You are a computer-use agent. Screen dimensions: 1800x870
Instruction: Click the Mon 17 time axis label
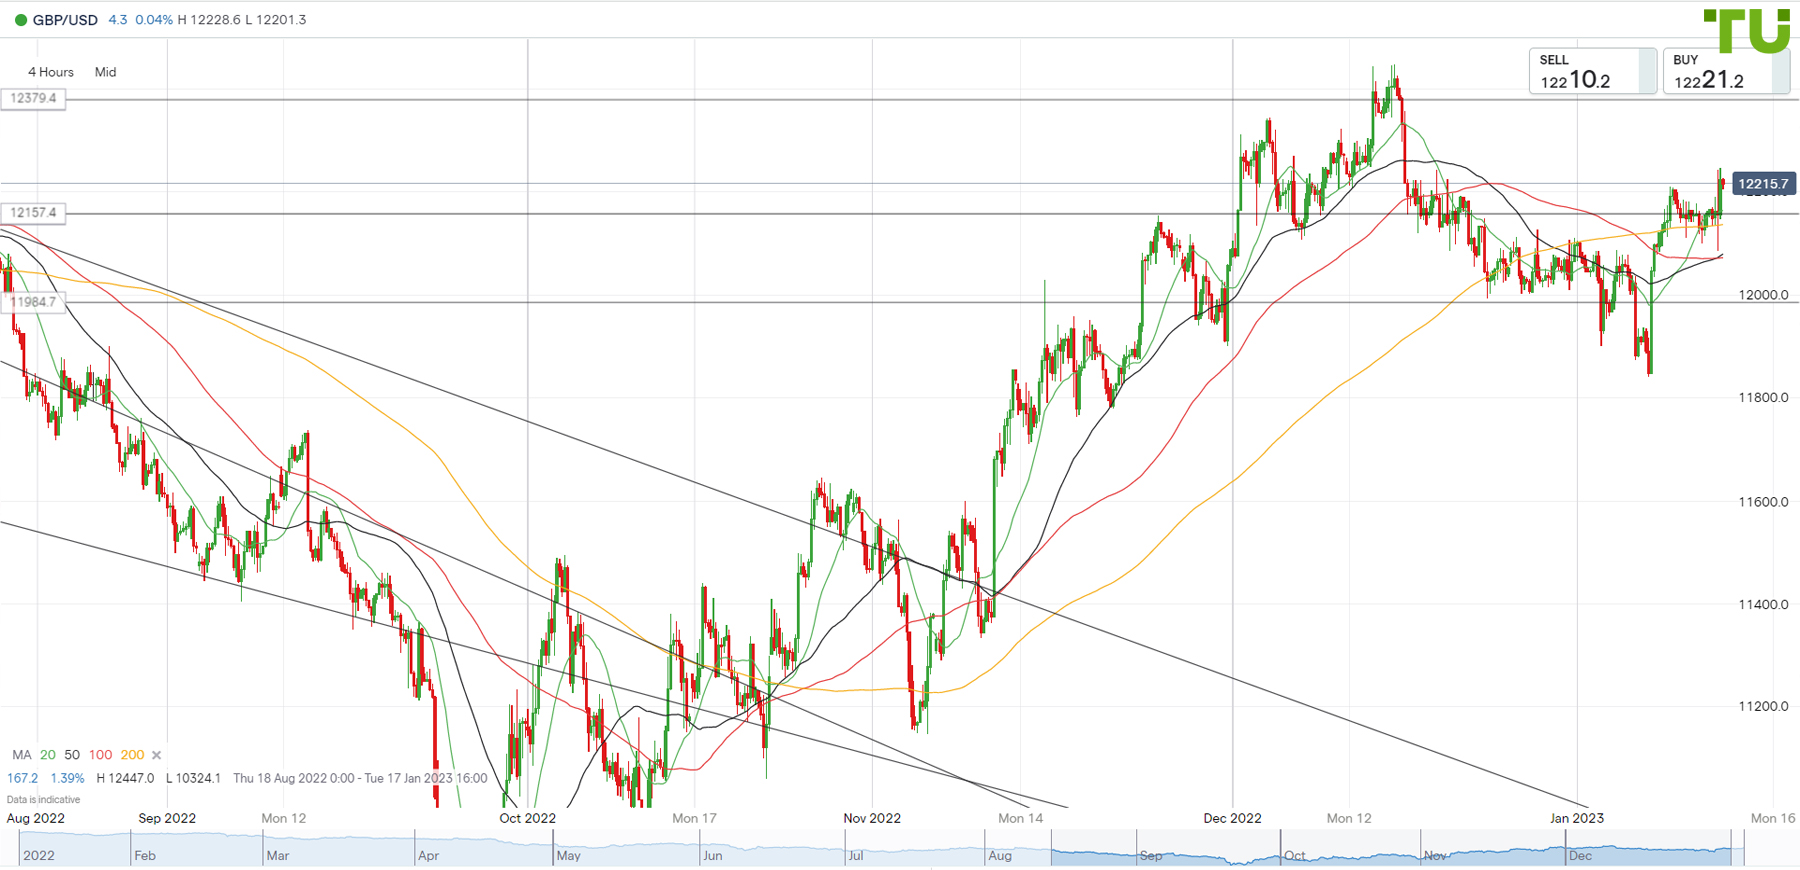(x=694, y=818)
